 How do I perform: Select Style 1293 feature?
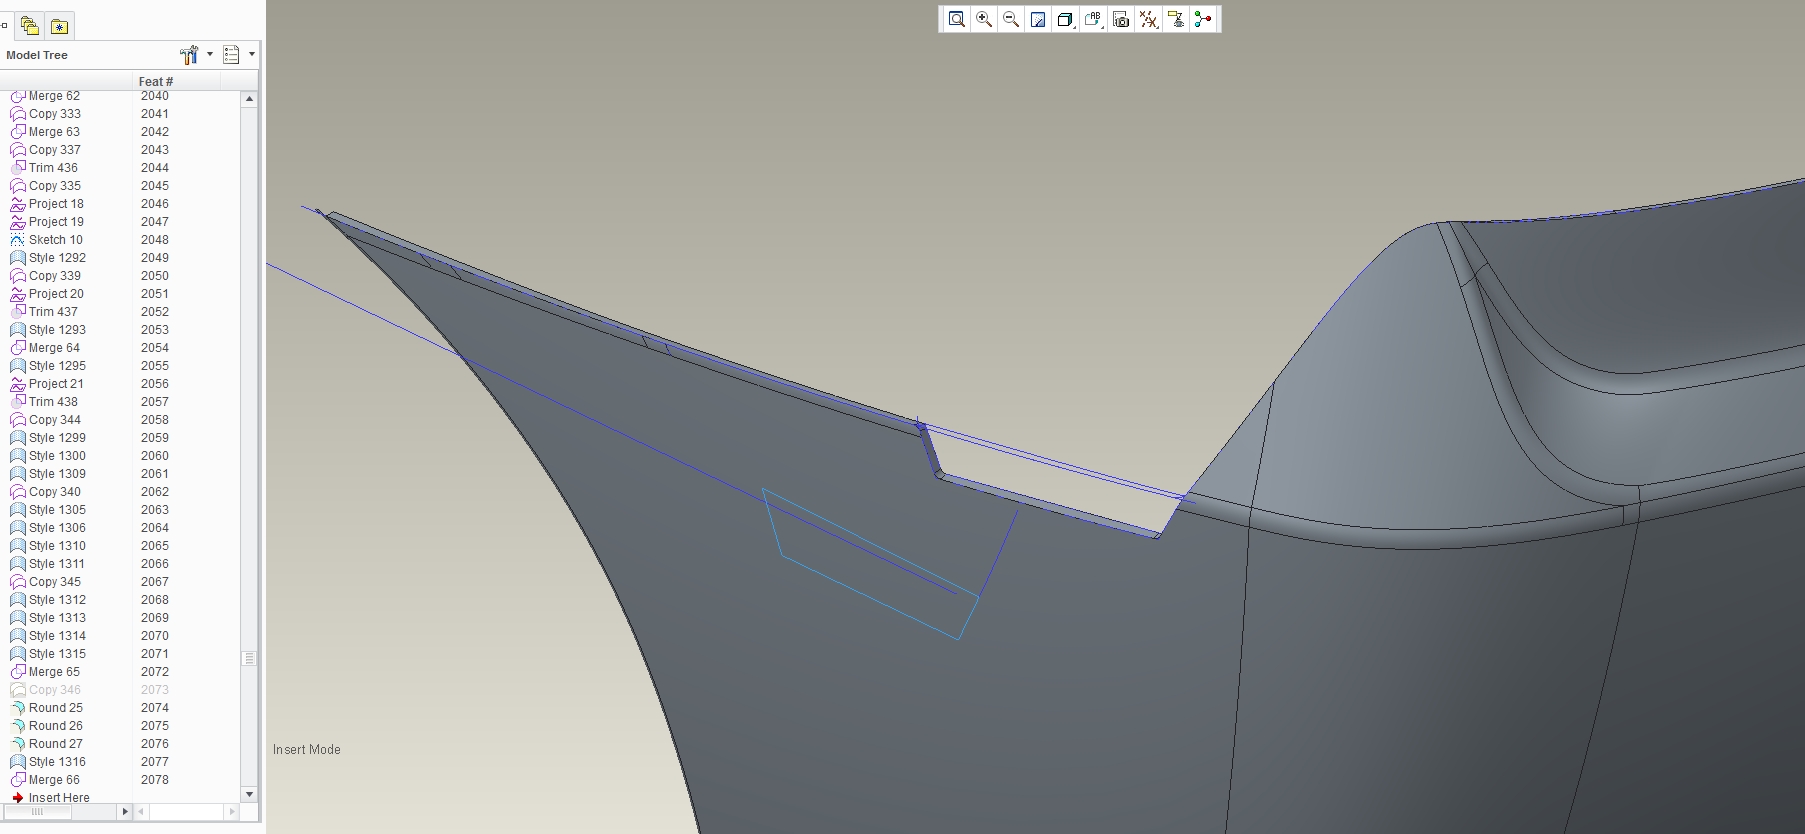[x=57, y=330]
